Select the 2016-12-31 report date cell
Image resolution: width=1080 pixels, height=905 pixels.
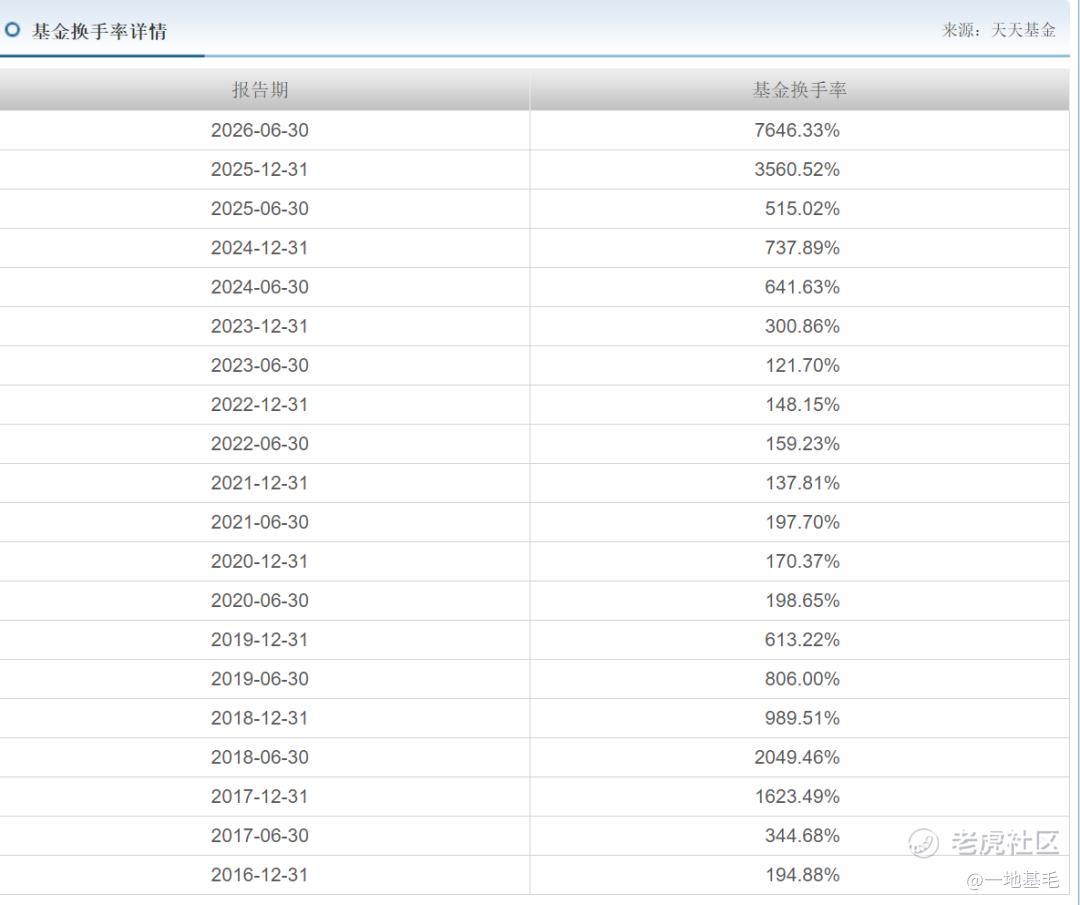pos(260,875)
